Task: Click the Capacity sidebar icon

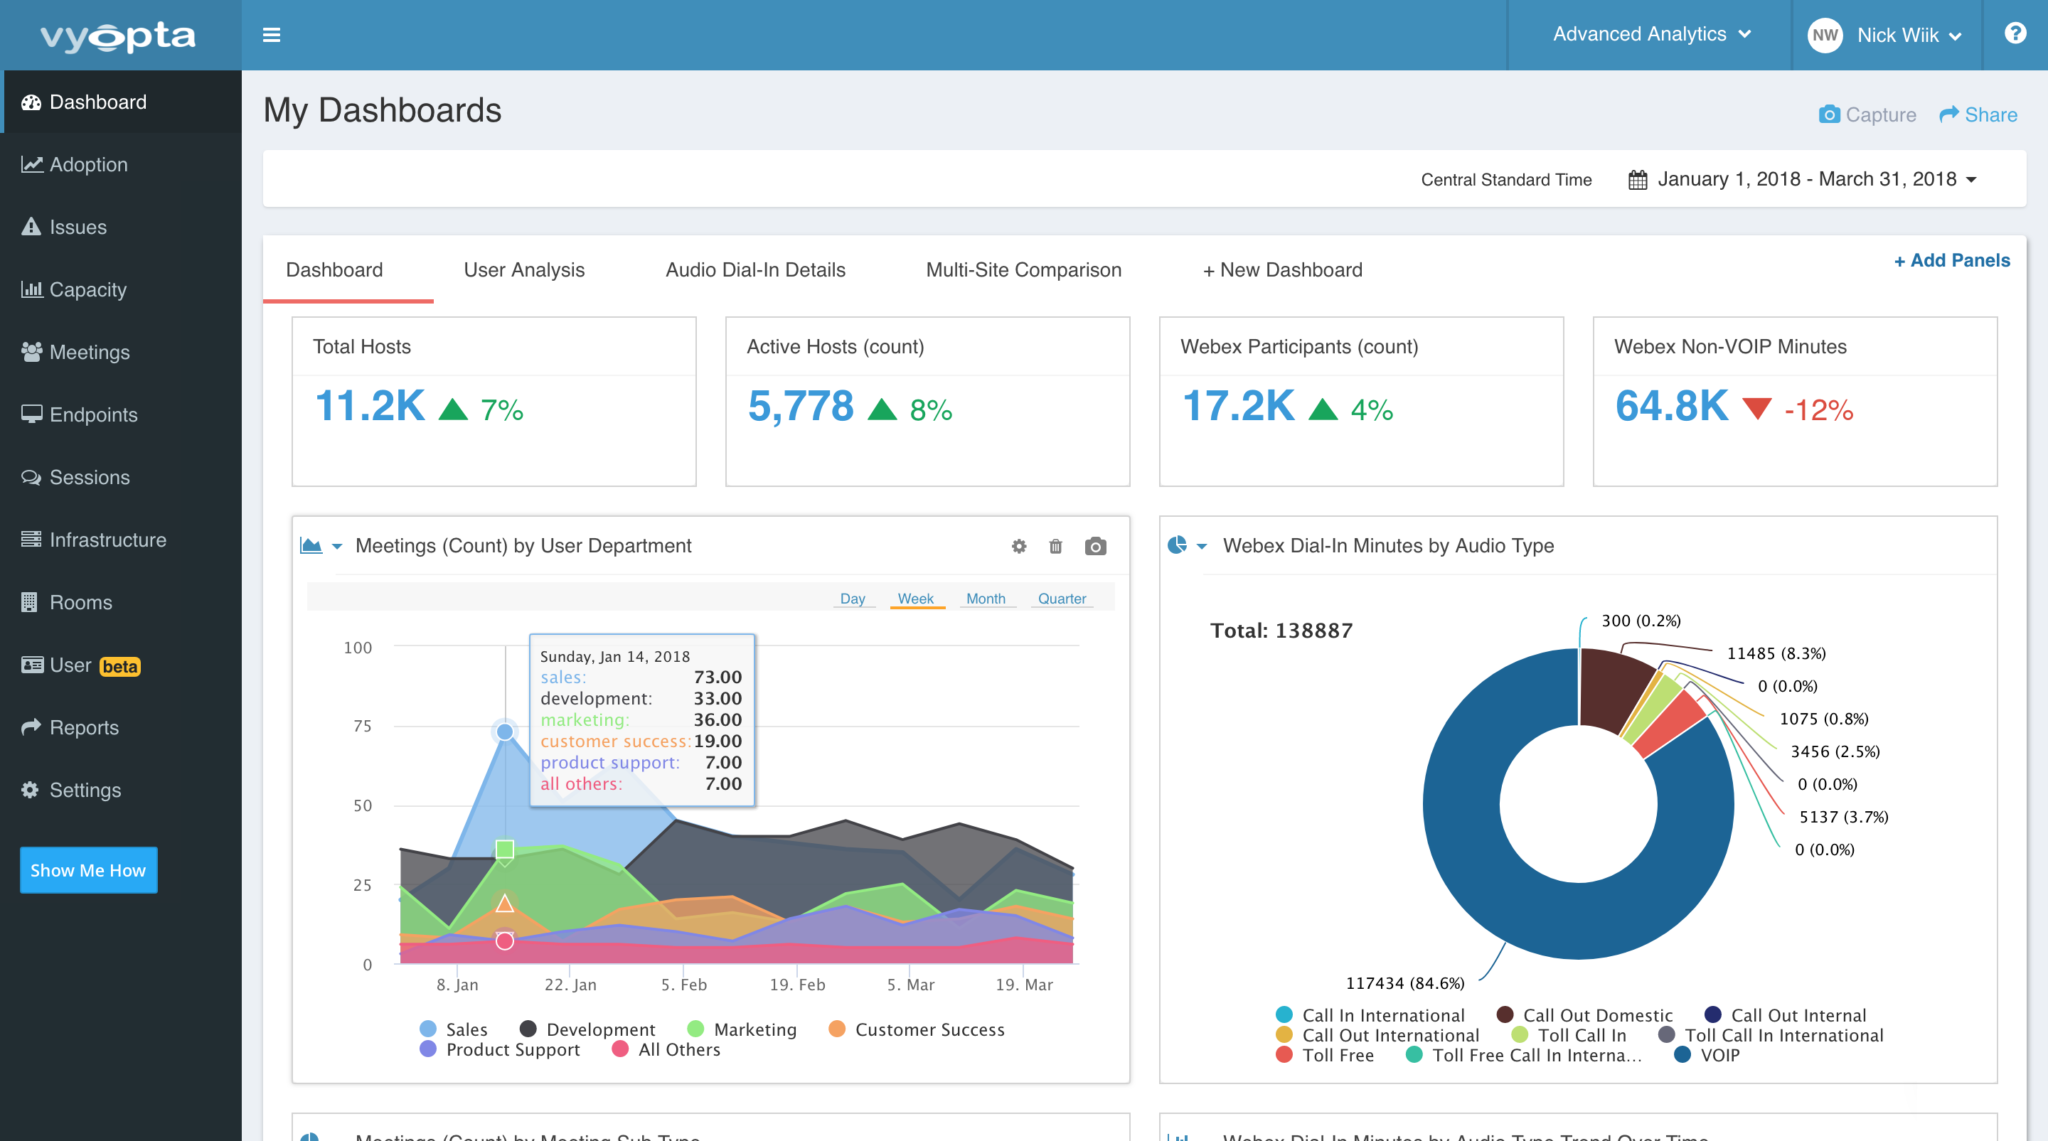Action: [x=31, y=288]
